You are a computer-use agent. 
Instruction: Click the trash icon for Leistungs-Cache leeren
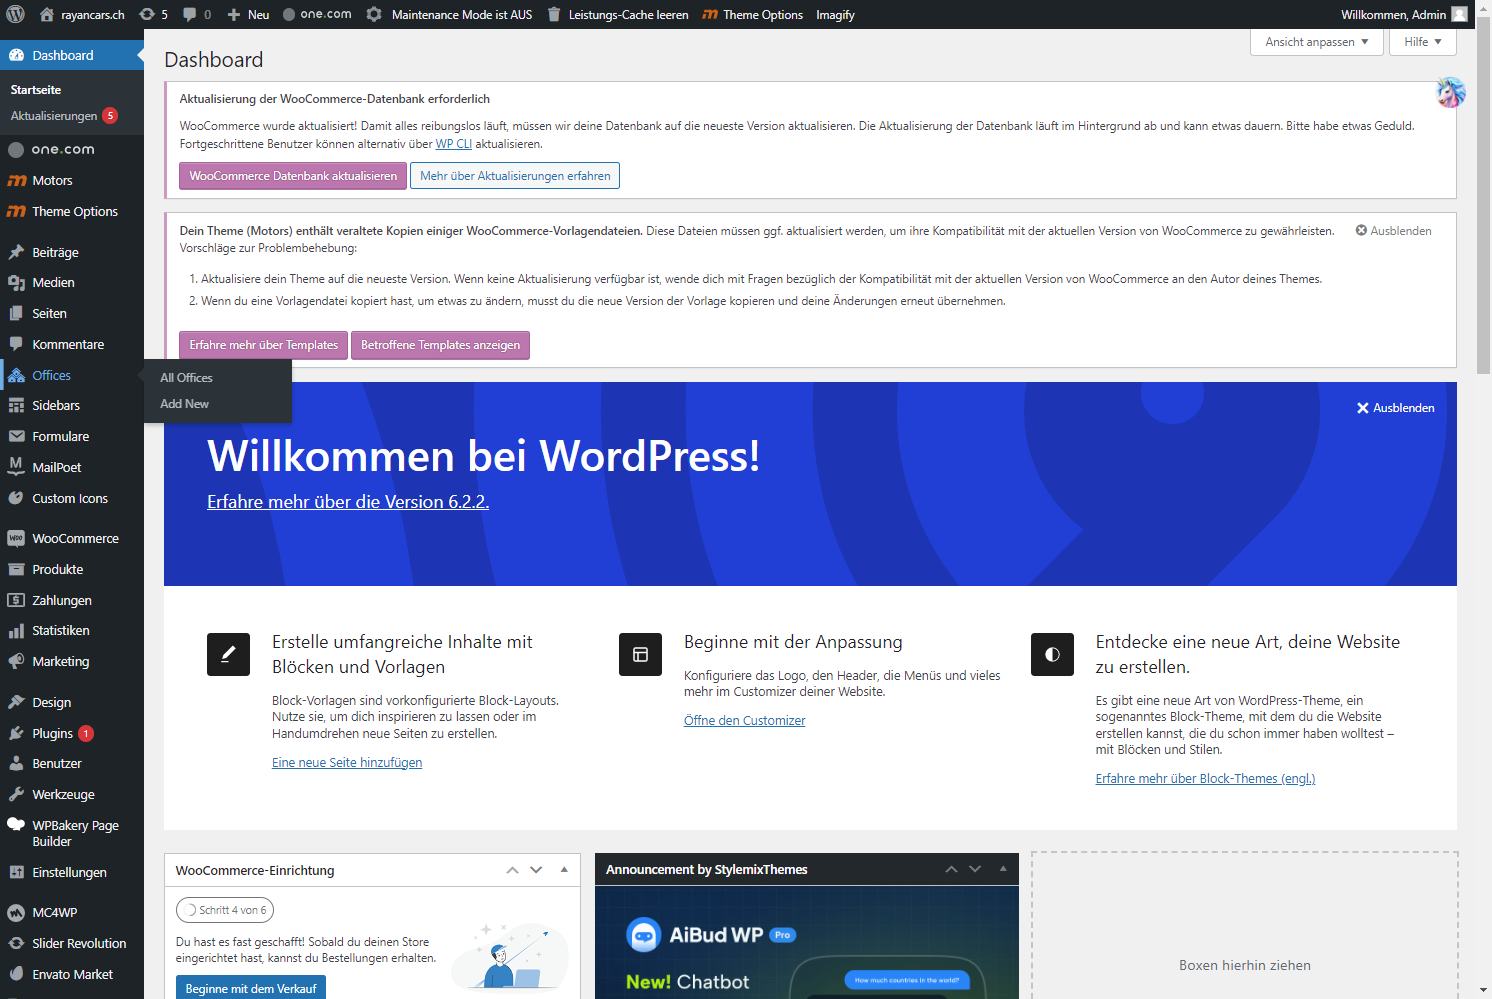tap(554, 14)
